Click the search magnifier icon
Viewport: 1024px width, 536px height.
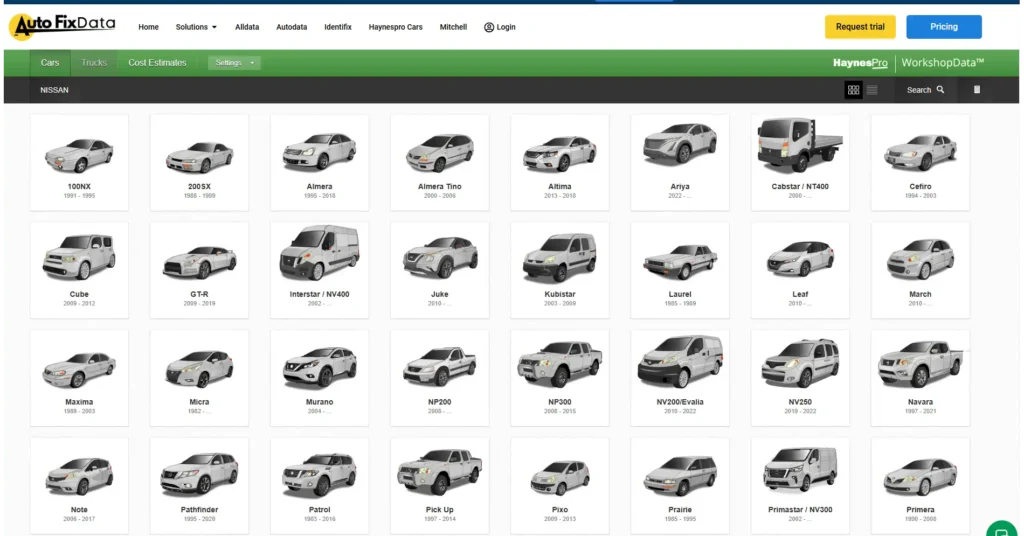(940, 89)
